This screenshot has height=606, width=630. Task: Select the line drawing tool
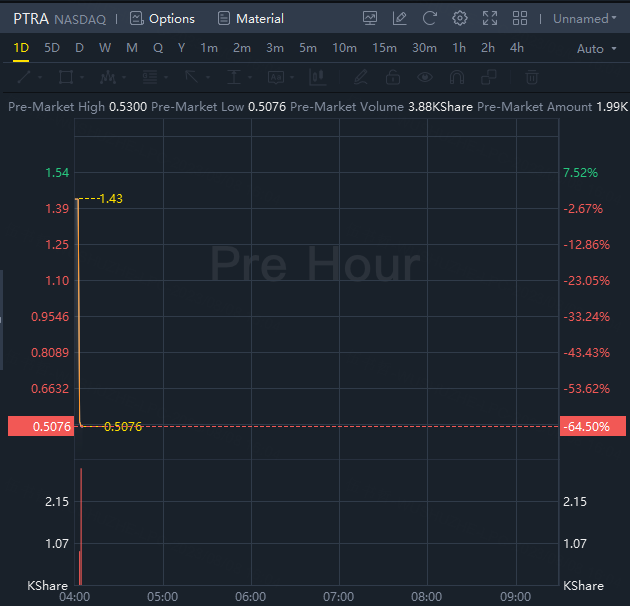[24, 77]
